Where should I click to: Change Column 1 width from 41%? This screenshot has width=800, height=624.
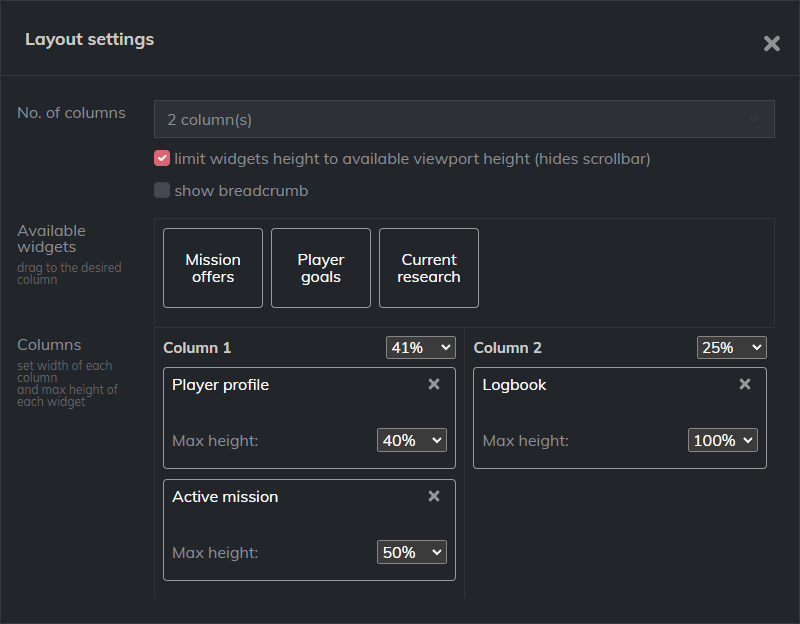tap(420, 347)
